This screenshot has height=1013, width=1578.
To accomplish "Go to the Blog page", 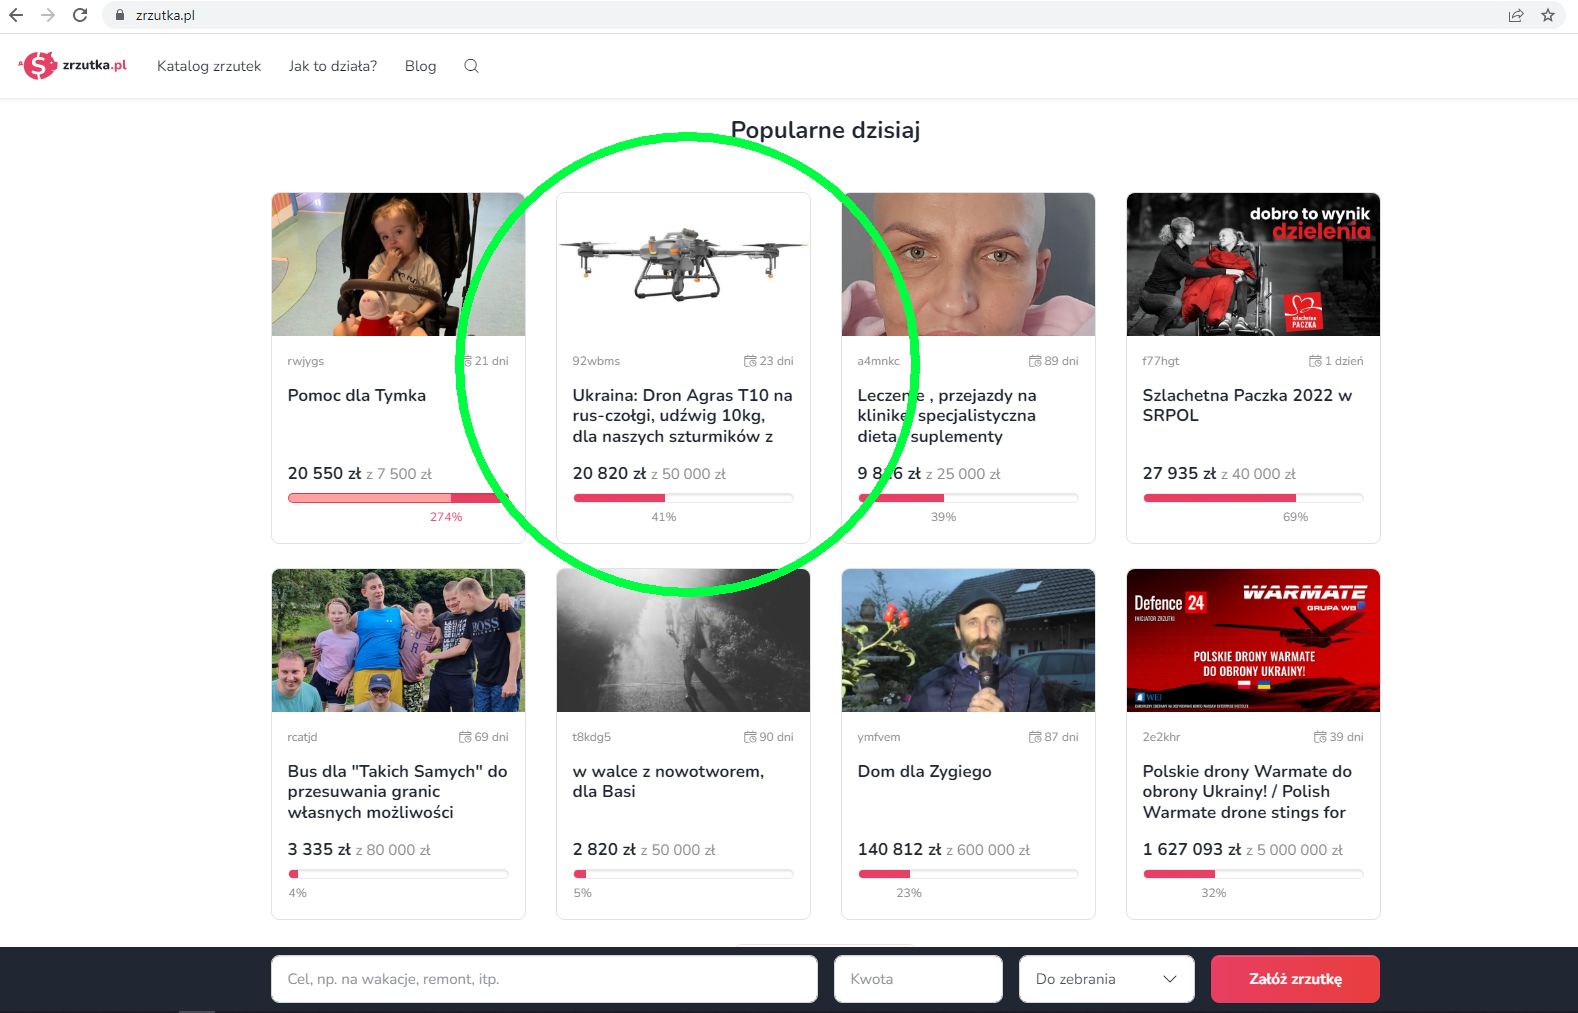I will point(420,66).
